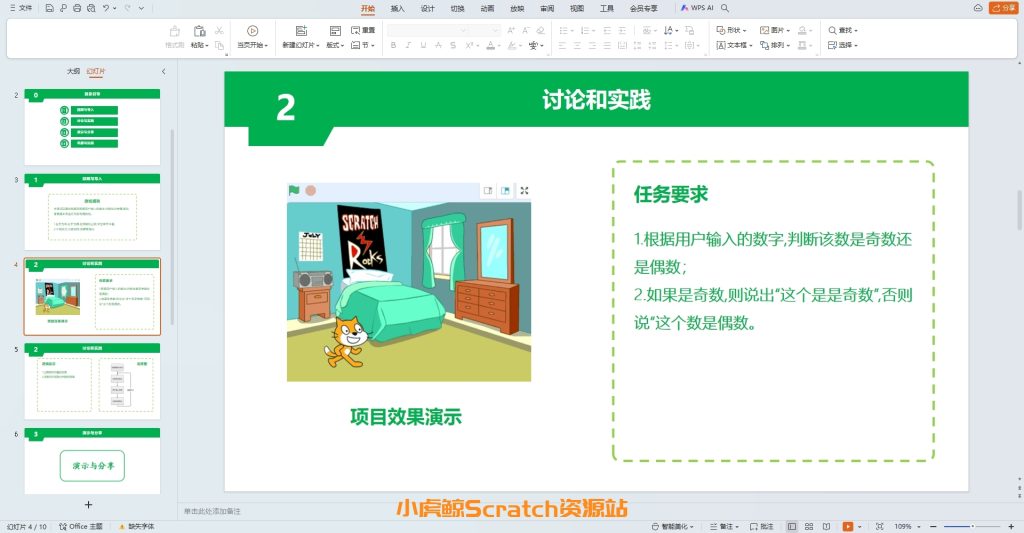This screenshot has width=1024, height=533.
Task: Open the 会员专享 tab
Action: click(644, 8)
